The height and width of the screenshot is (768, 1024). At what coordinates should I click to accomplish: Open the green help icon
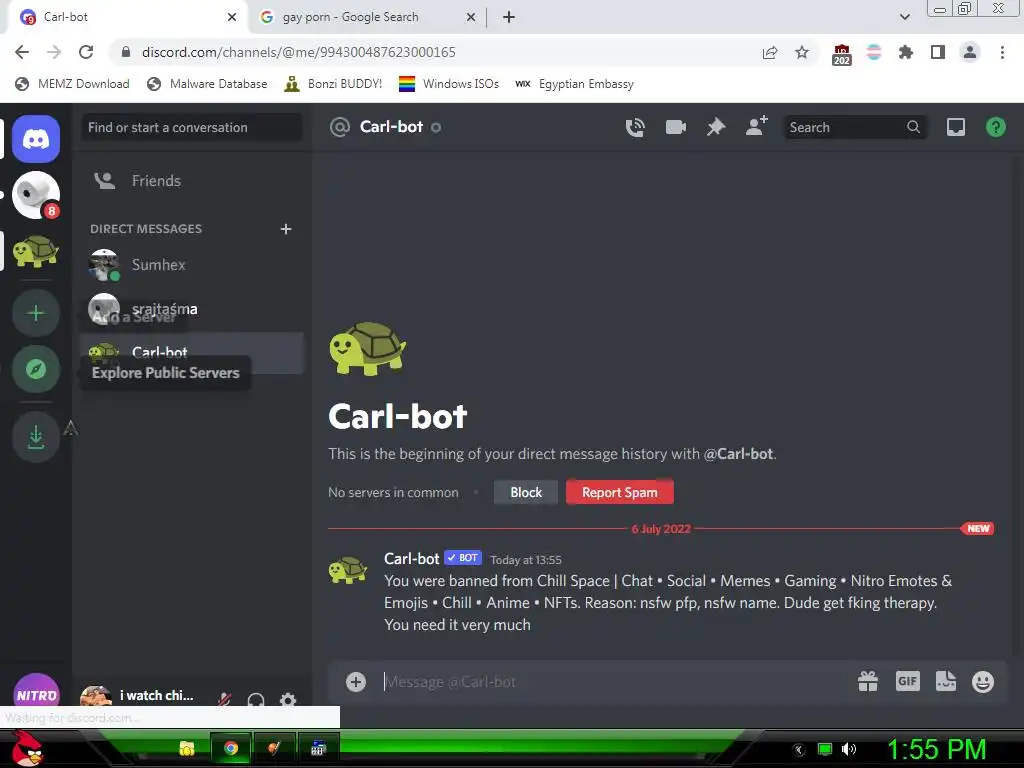(995, 127)
